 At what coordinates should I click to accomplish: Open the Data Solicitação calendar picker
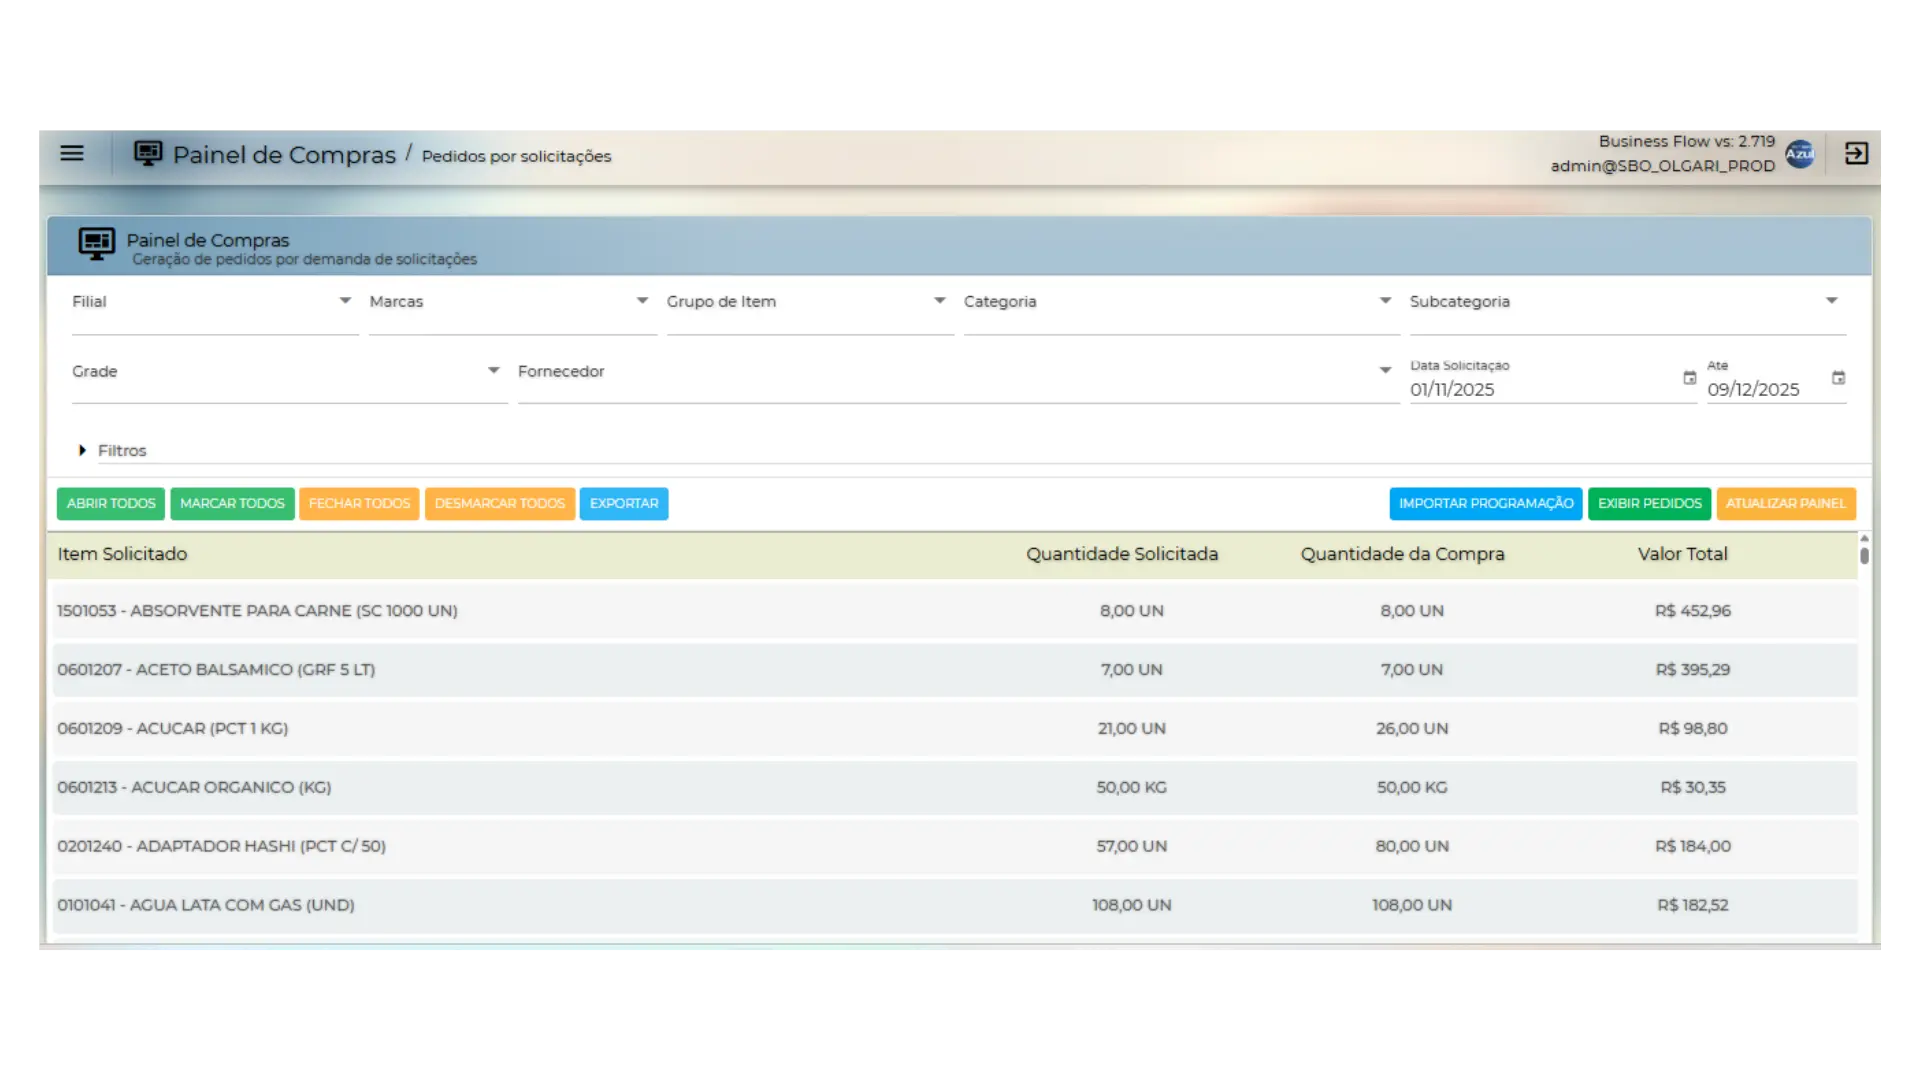[x=1689, y=378]
